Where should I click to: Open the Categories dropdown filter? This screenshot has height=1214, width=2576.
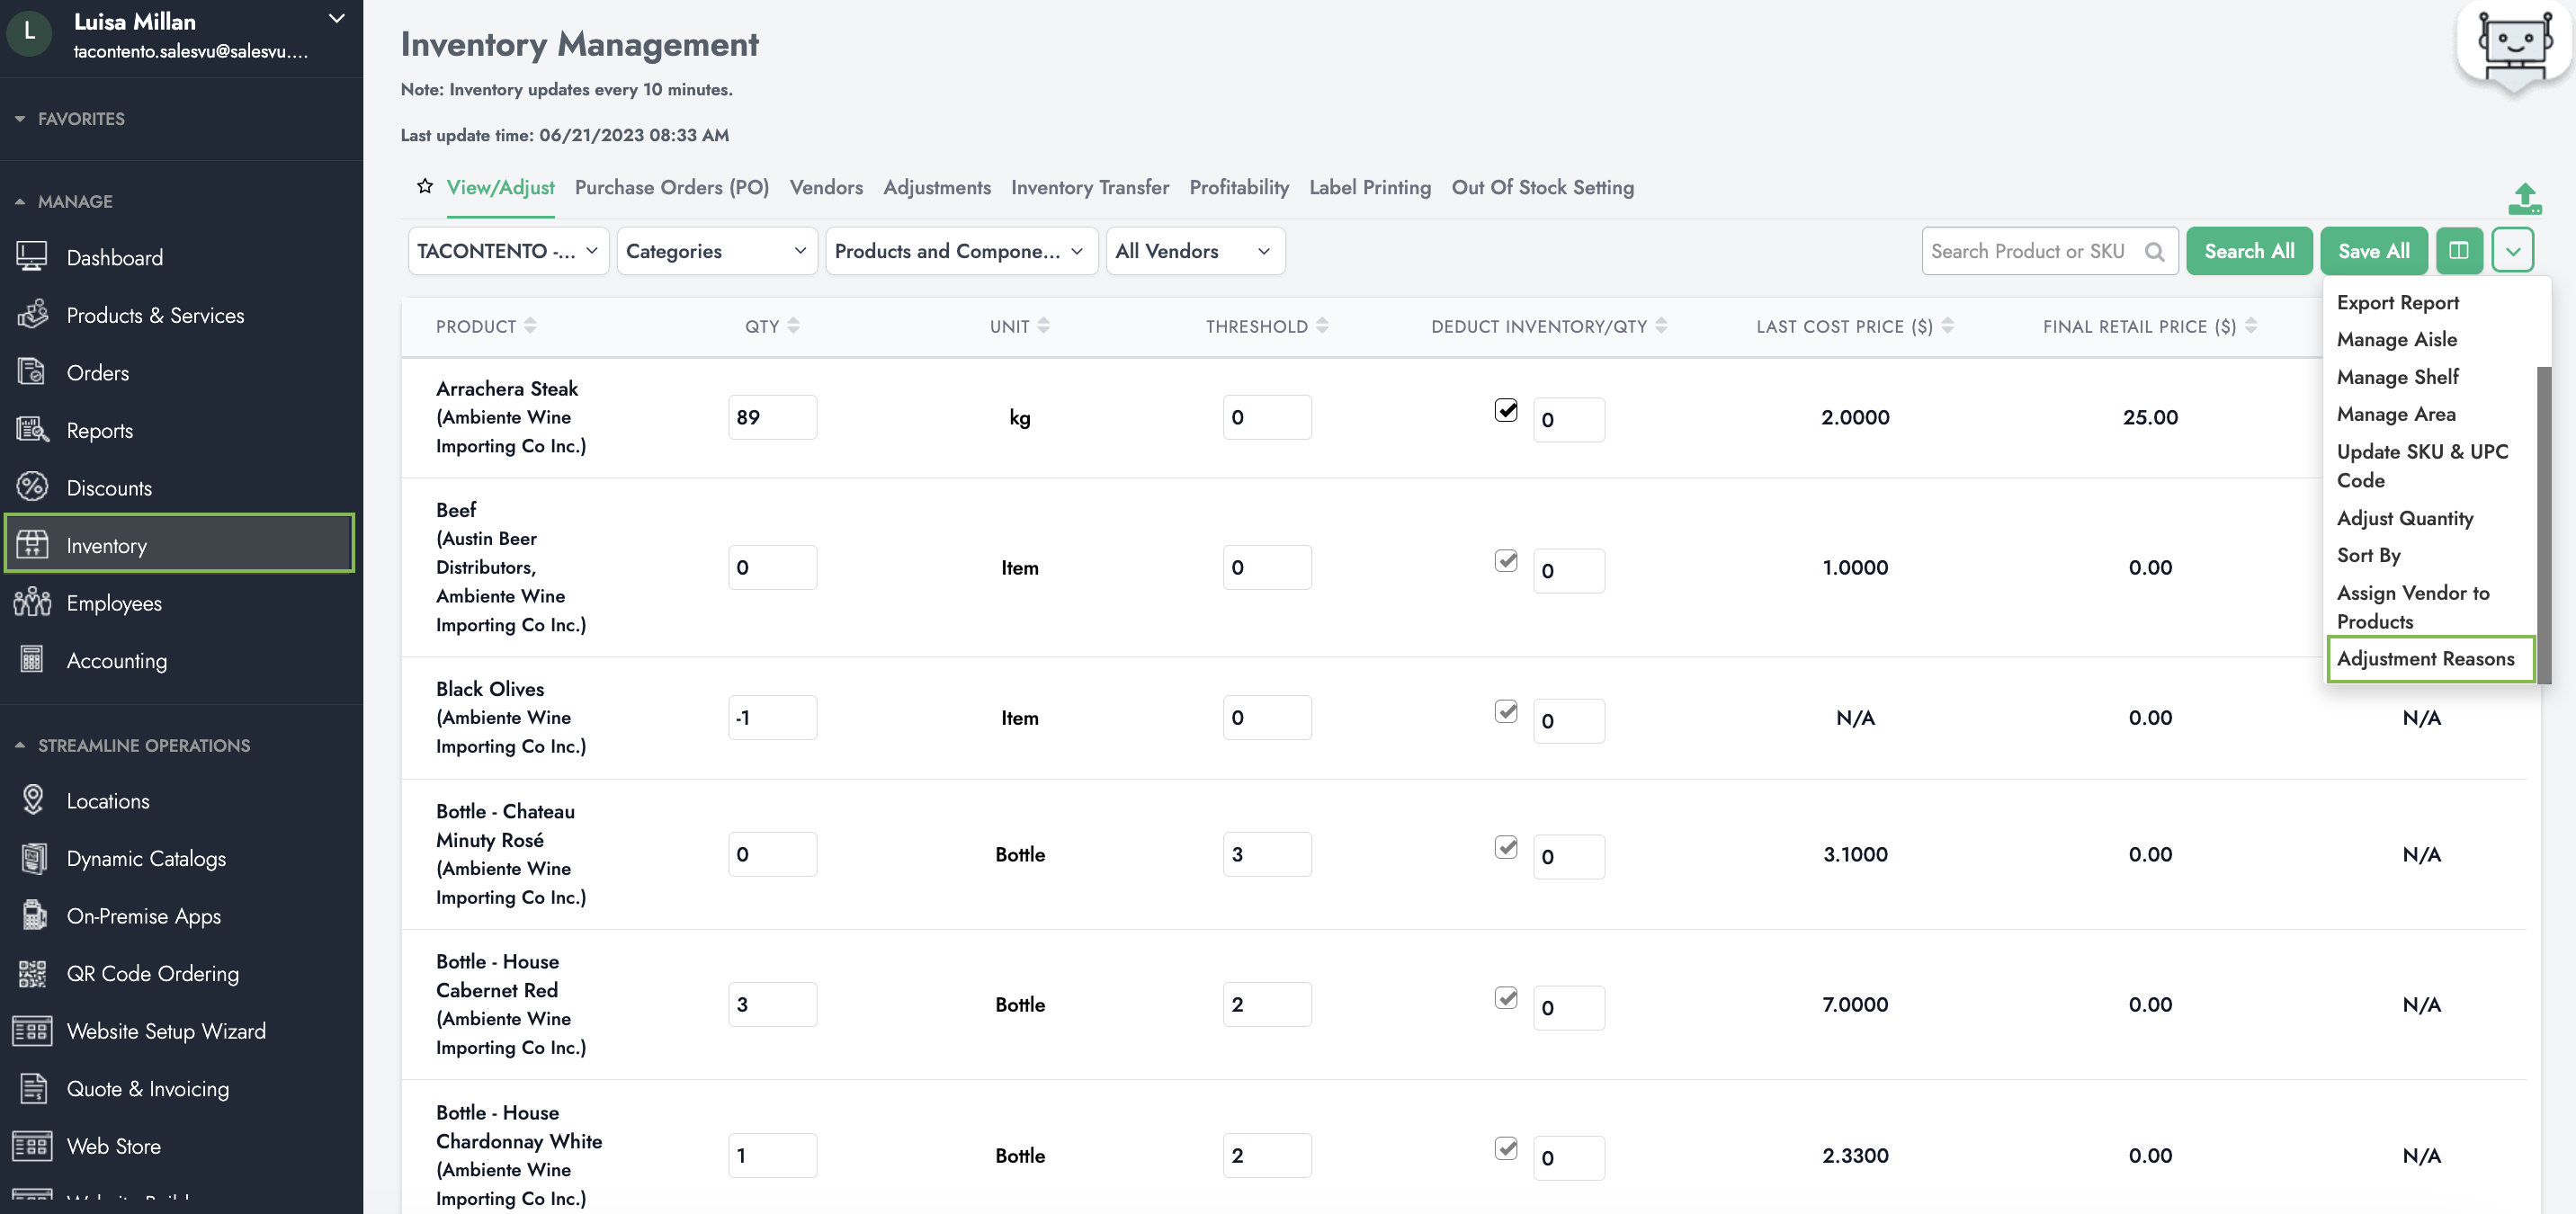click(x=716, y=251)
